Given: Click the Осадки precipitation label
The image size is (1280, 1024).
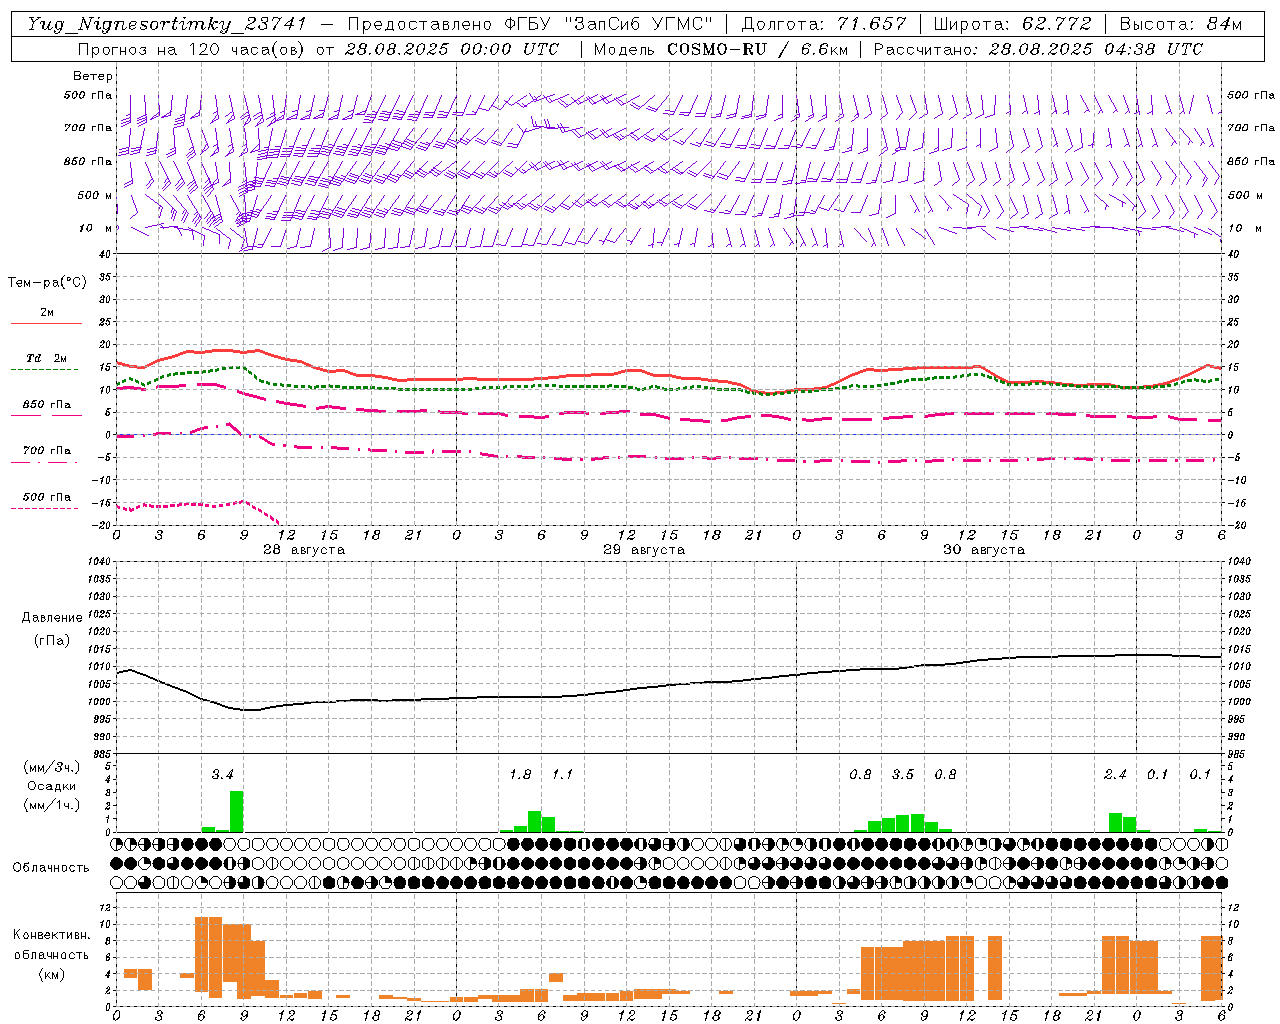Looking at the screenshot, I should point(52,786).
